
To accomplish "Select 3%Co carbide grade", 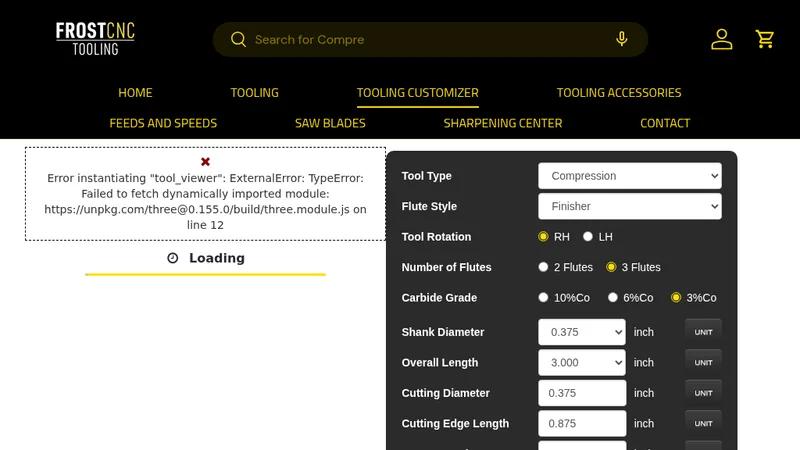I will coord(676,297).
